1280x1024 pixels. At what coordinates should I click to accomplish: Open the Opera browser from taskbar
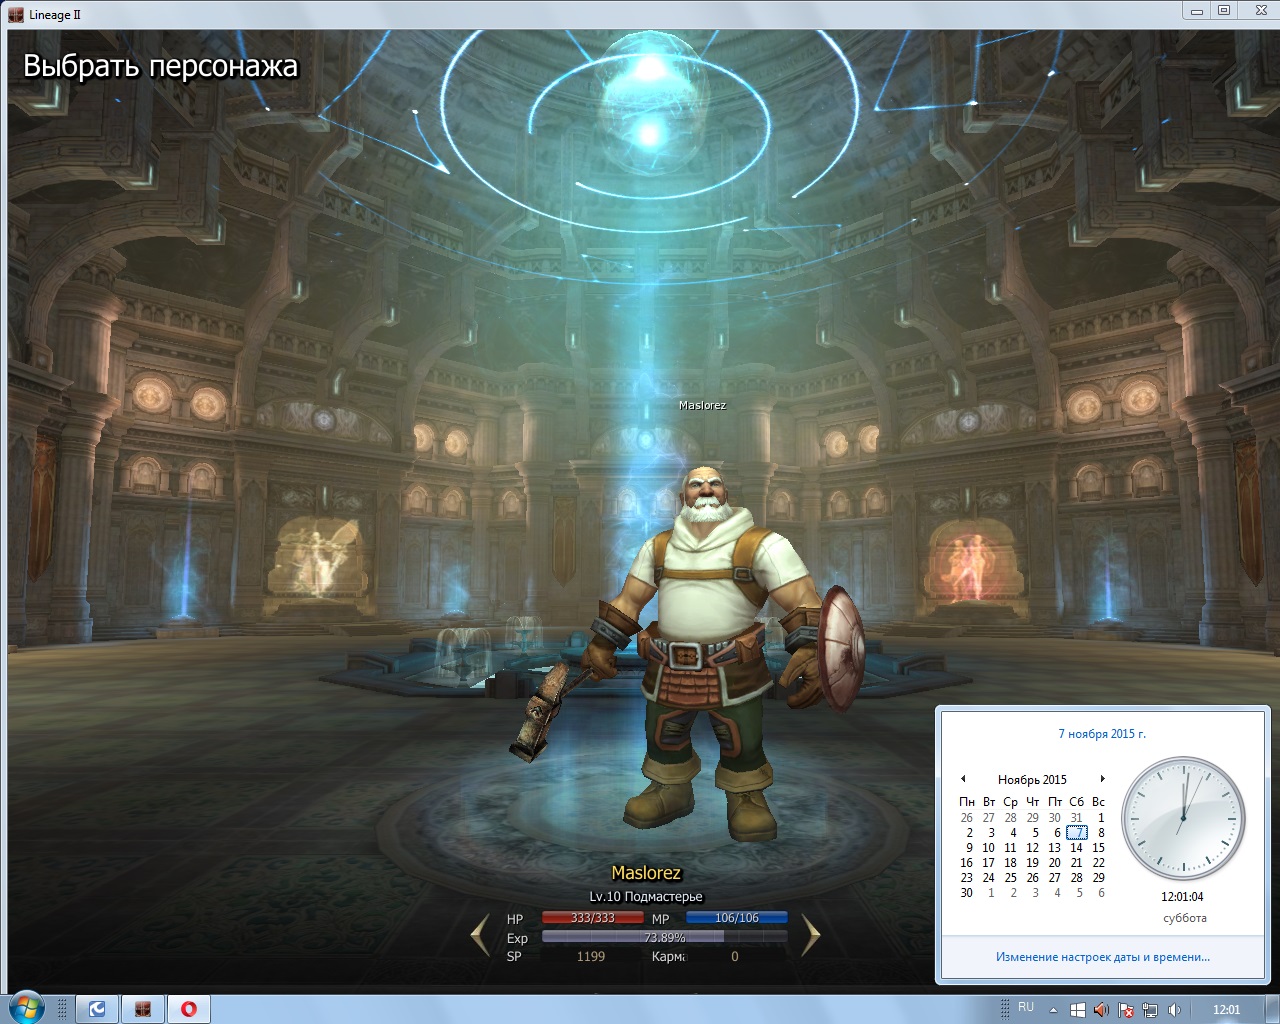pos(188,1009)
